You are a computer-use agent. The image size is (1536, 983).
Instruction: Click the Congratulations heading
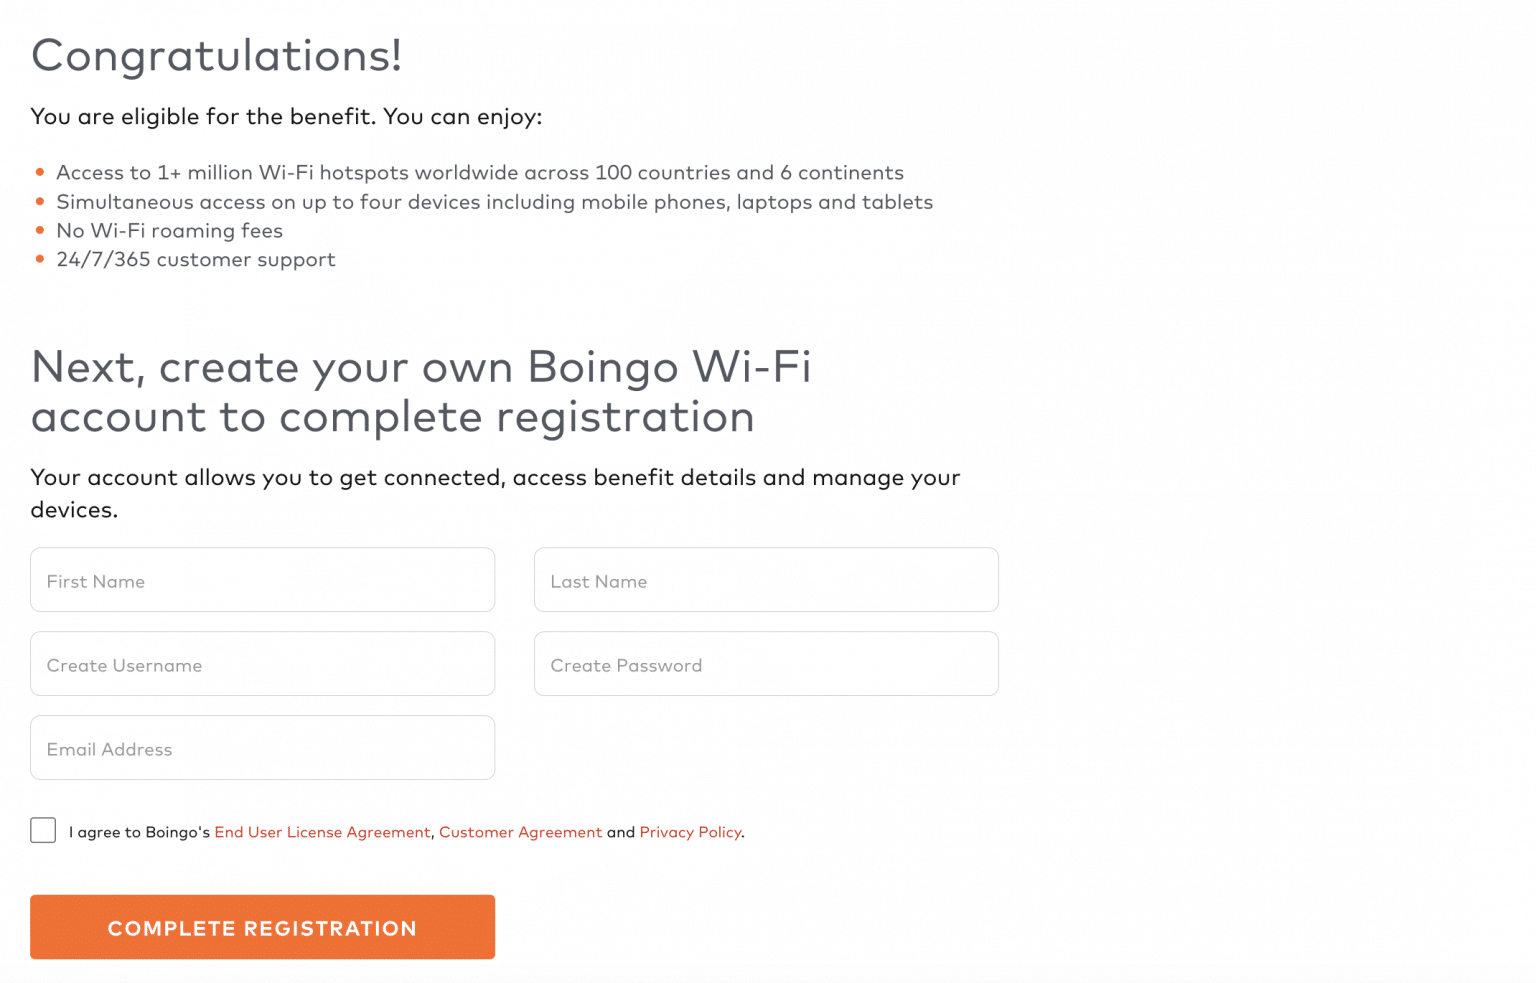[x=217, y=56]
